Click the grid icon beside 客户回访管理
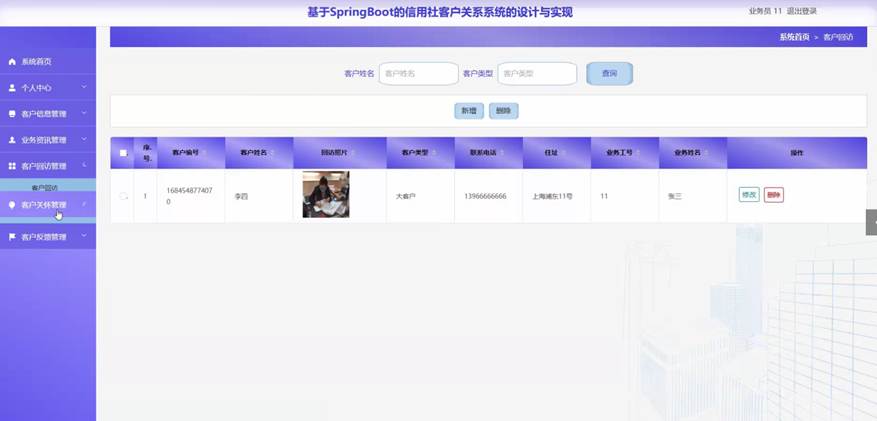The height and width of the screenshot is (421, 877). (x=12, y=166)
